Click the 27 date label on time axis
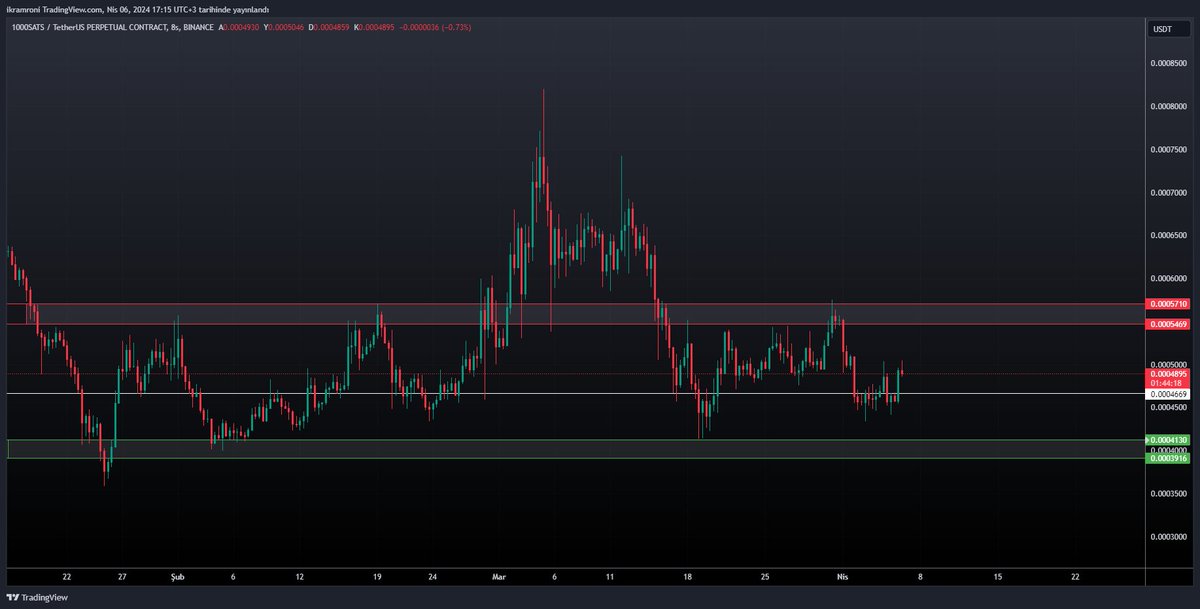This screenshot has width=1200, height=609. pos(122,577)
